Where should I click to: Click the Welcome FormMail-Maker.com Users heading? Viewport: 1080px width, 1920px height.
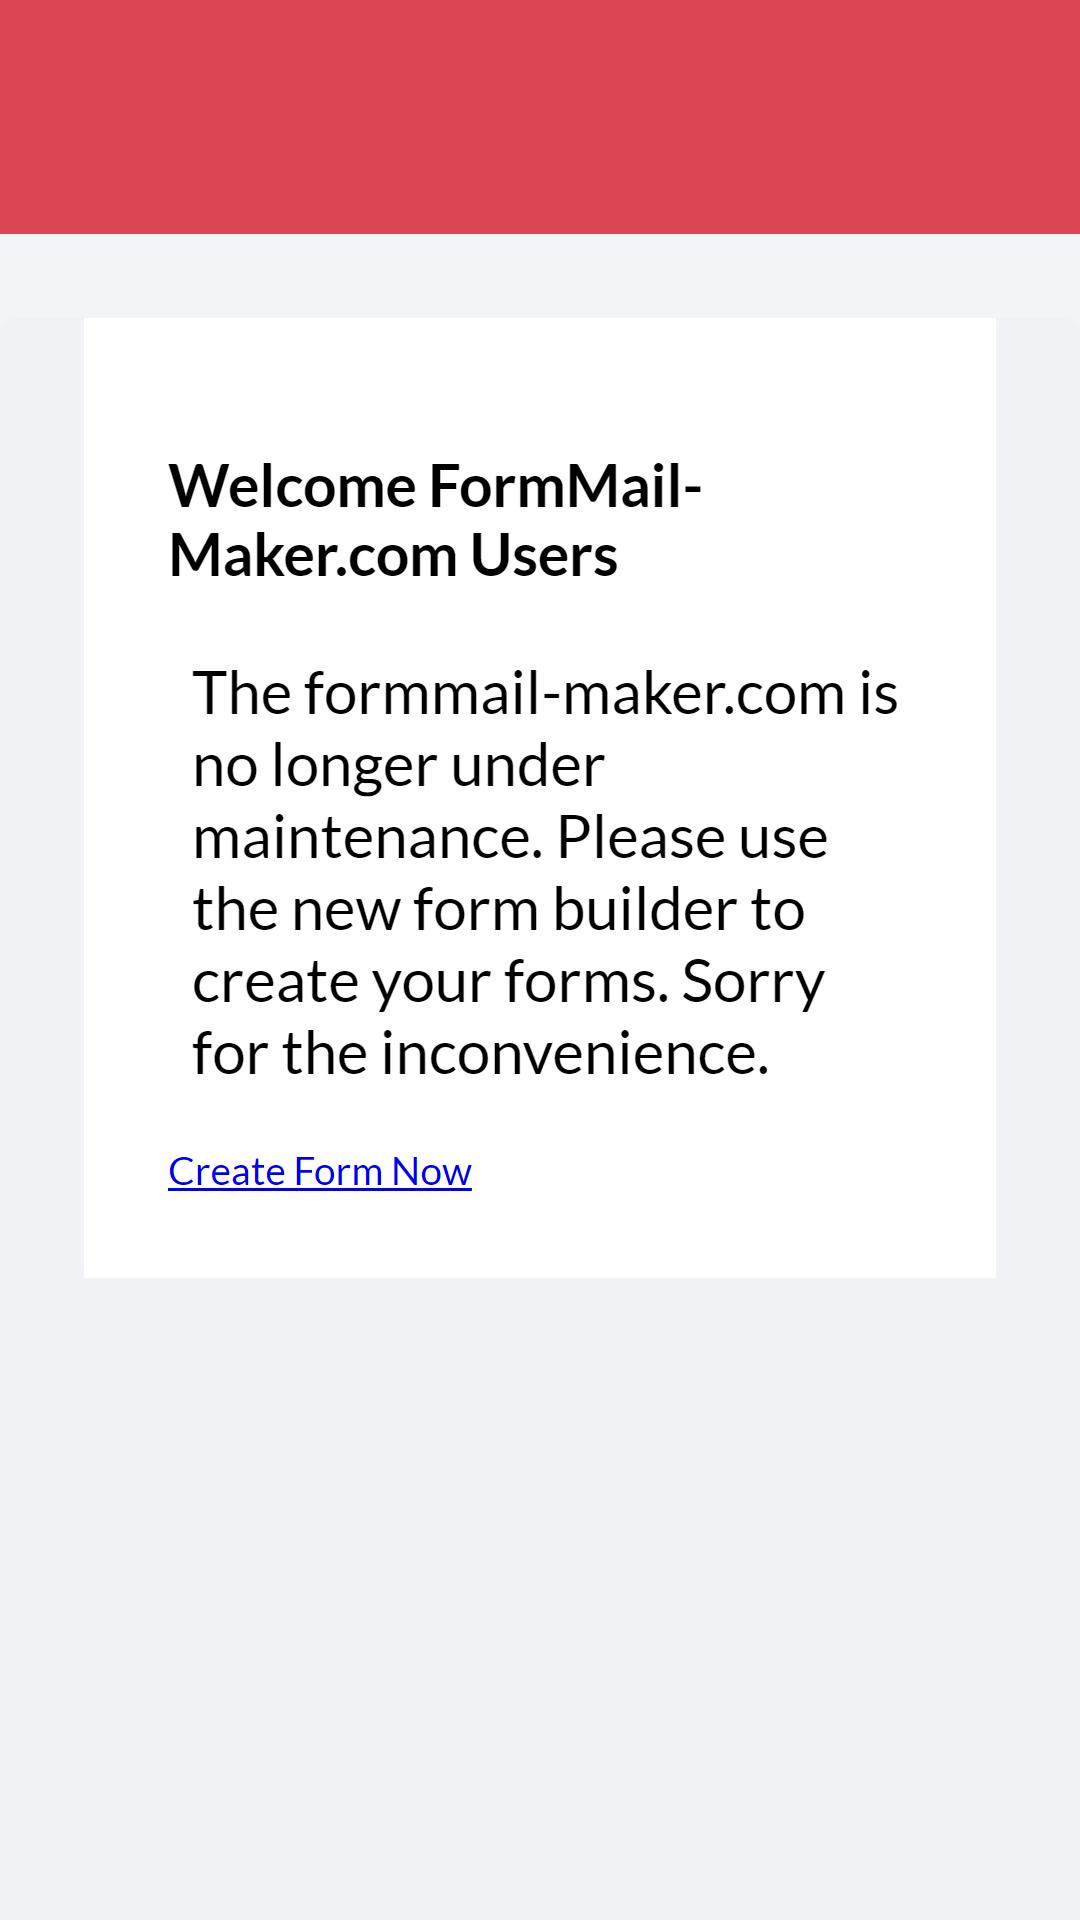[x=435, y=520]
